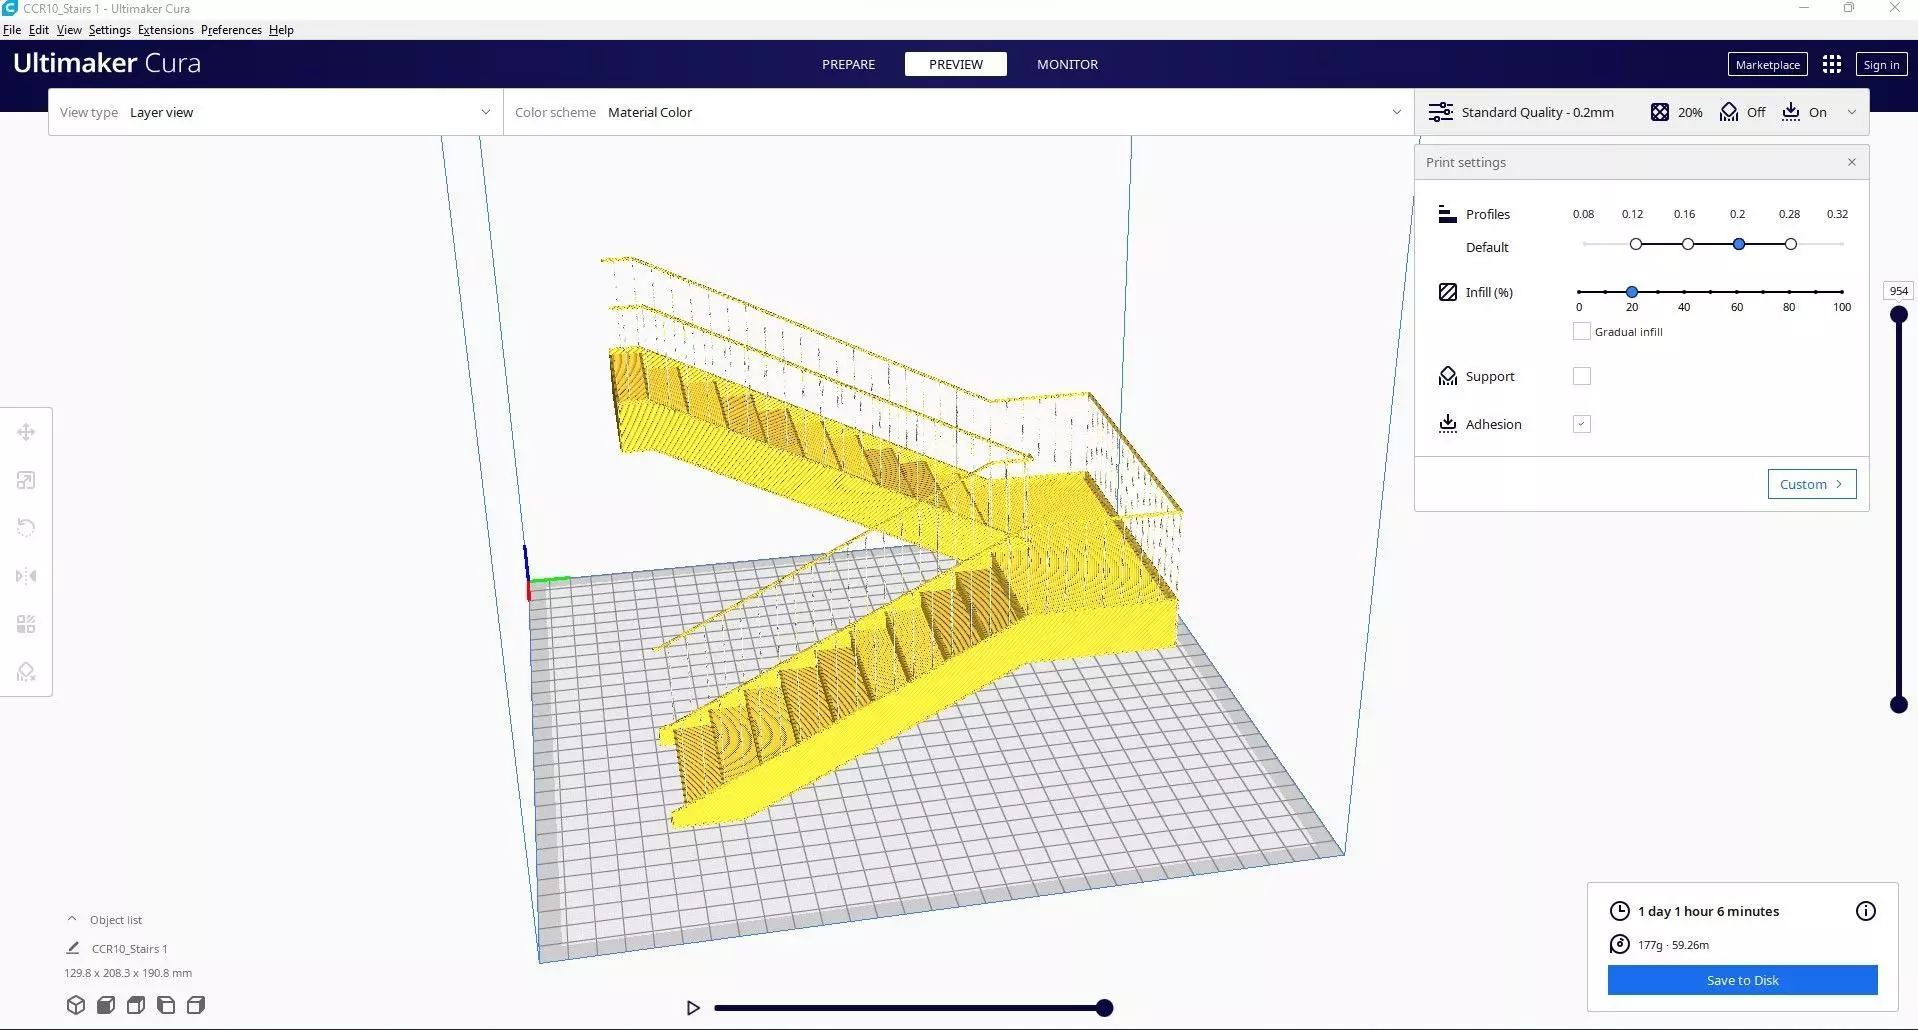Select the Move tool in left toolbar

(x=26, y=432)
